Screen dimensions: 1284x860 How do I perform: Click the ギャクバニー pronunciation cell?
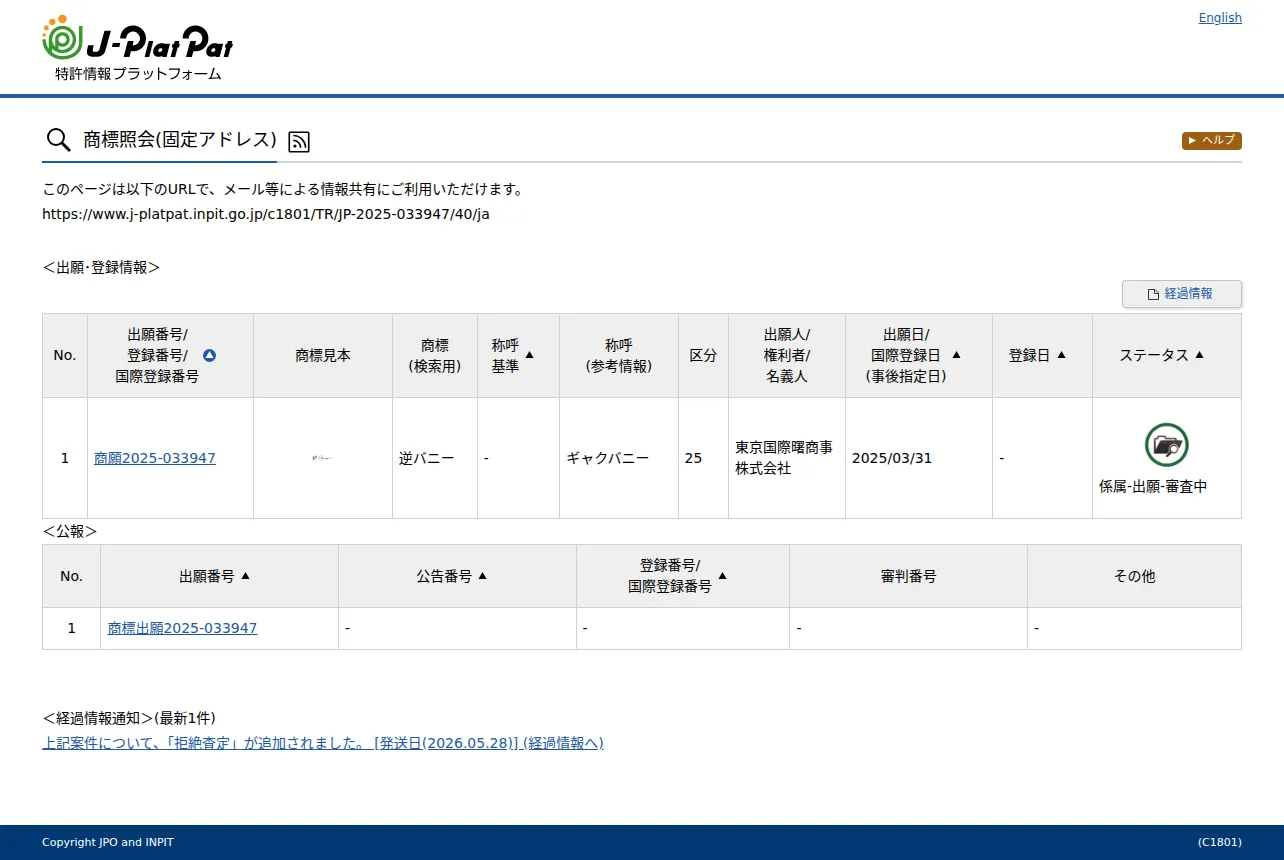point(619,458)
